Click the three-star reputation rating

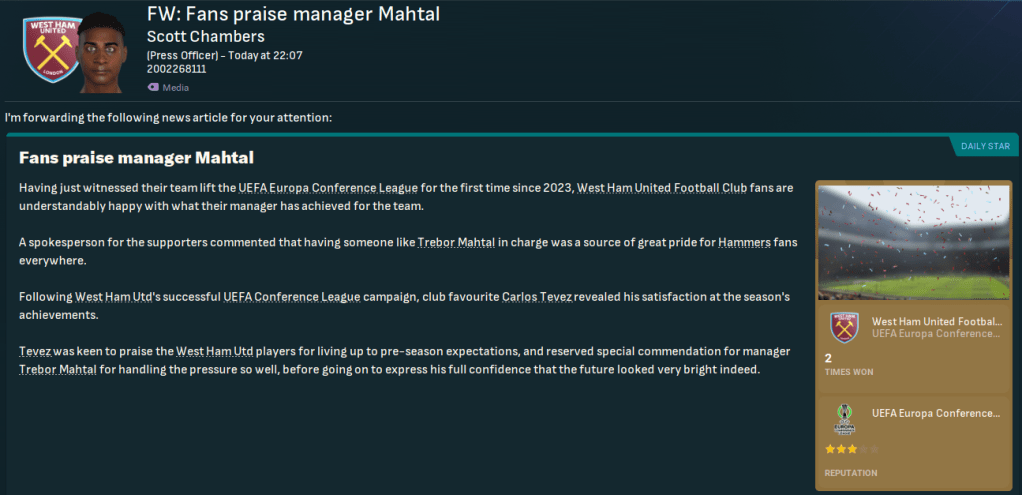click(843, 449)
